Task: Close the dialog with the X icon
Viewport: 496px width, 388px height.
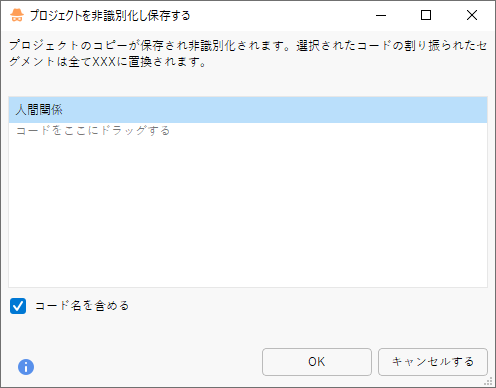Action: pos(472,15)
